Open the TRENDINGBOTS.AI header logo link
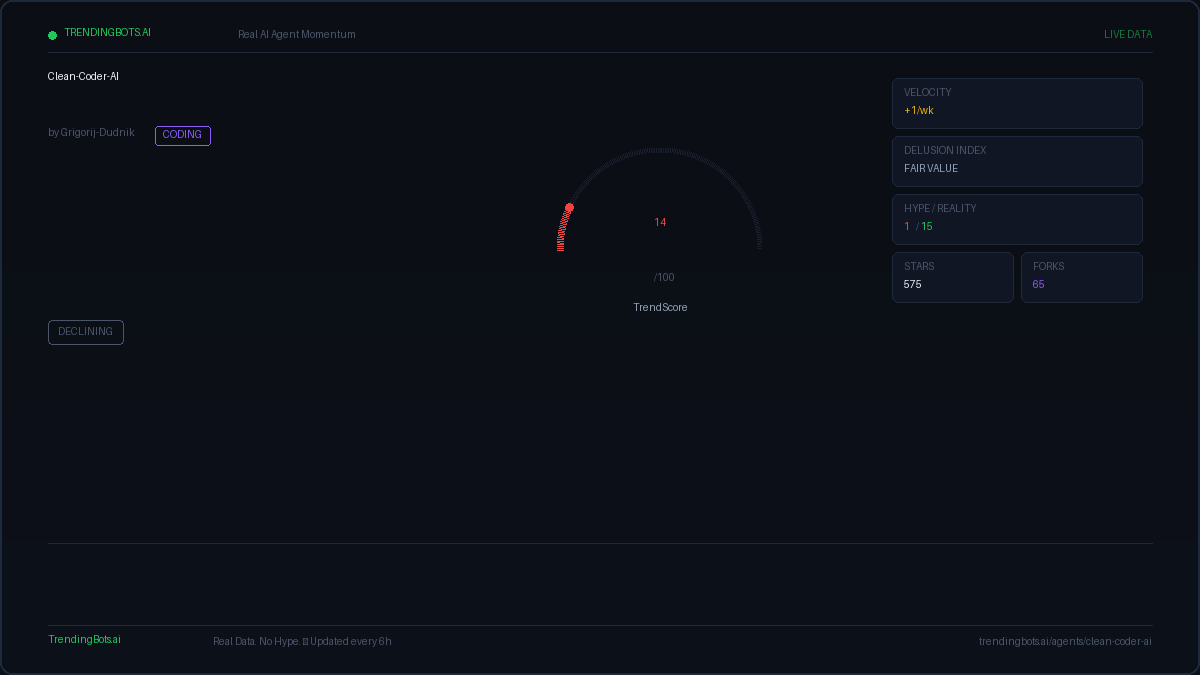 107,32
